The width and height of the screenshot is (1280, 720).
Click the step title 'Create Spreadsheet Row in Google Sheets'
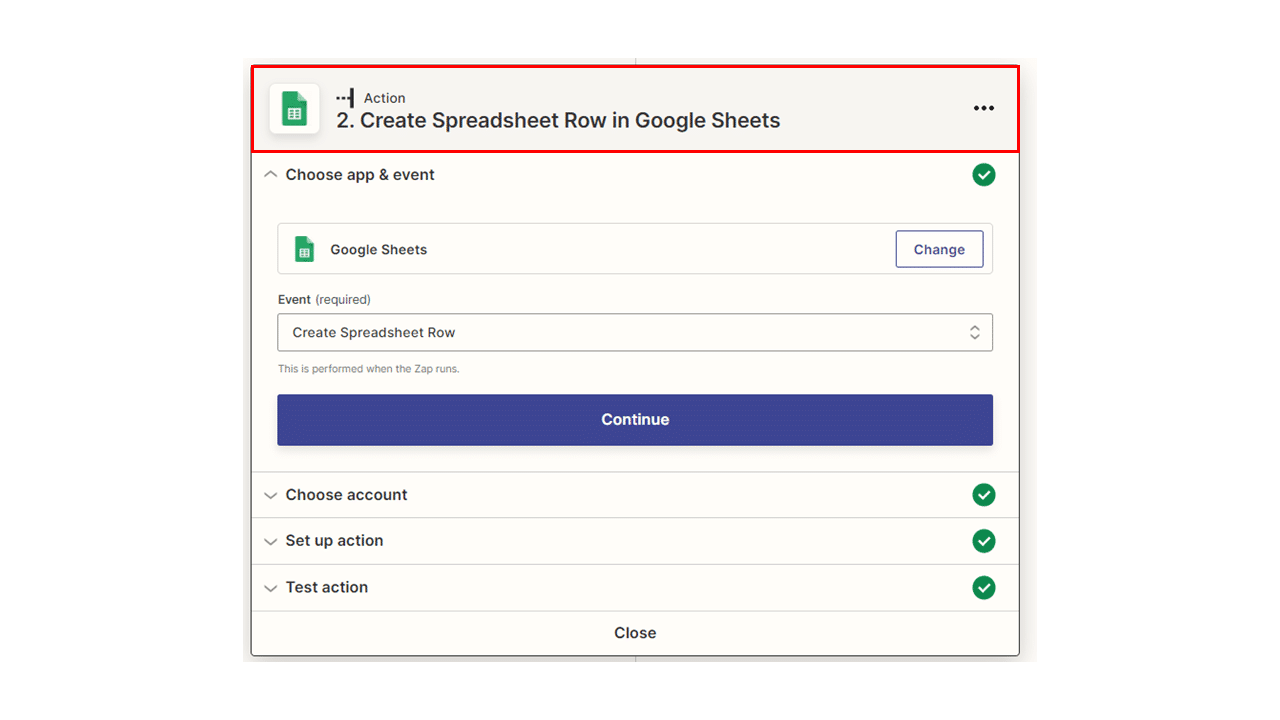click(x=558, y=121)
